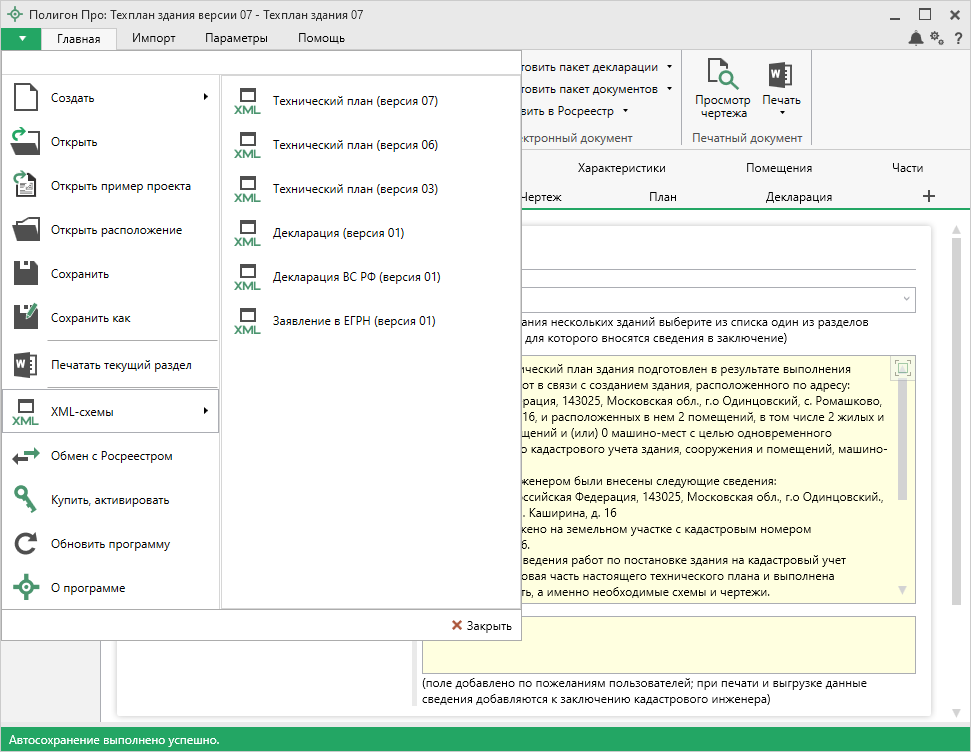The height and width of the screenshot is (752, 971).
Task: Open the green application menu dropdown
Action: click(21, 38)
